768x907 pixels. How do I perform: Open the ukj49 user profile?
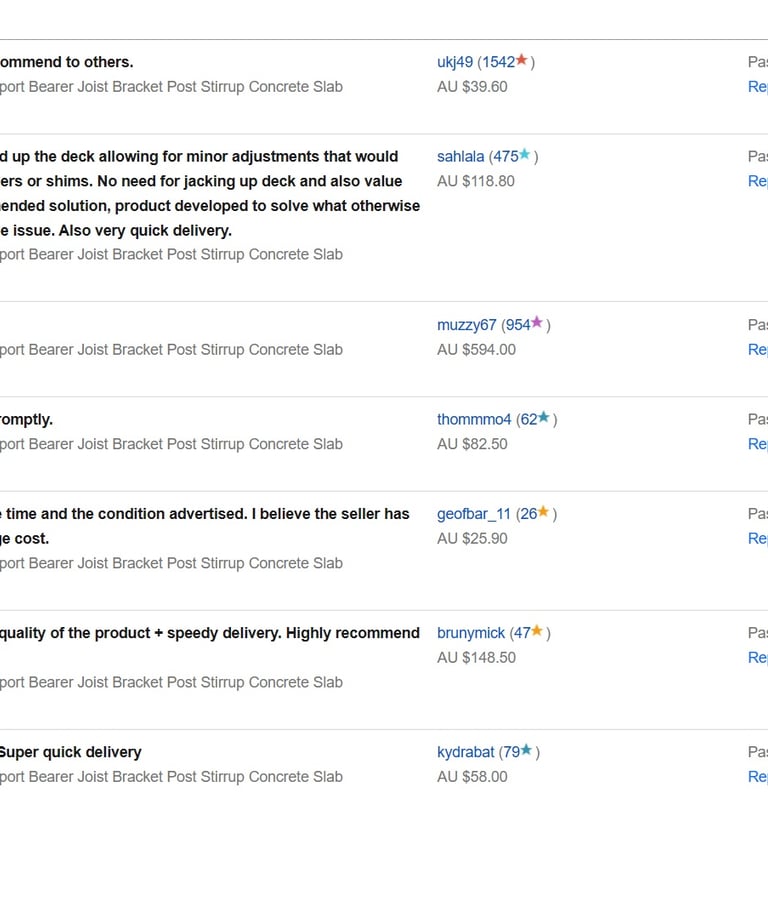[x=455, y=62]
